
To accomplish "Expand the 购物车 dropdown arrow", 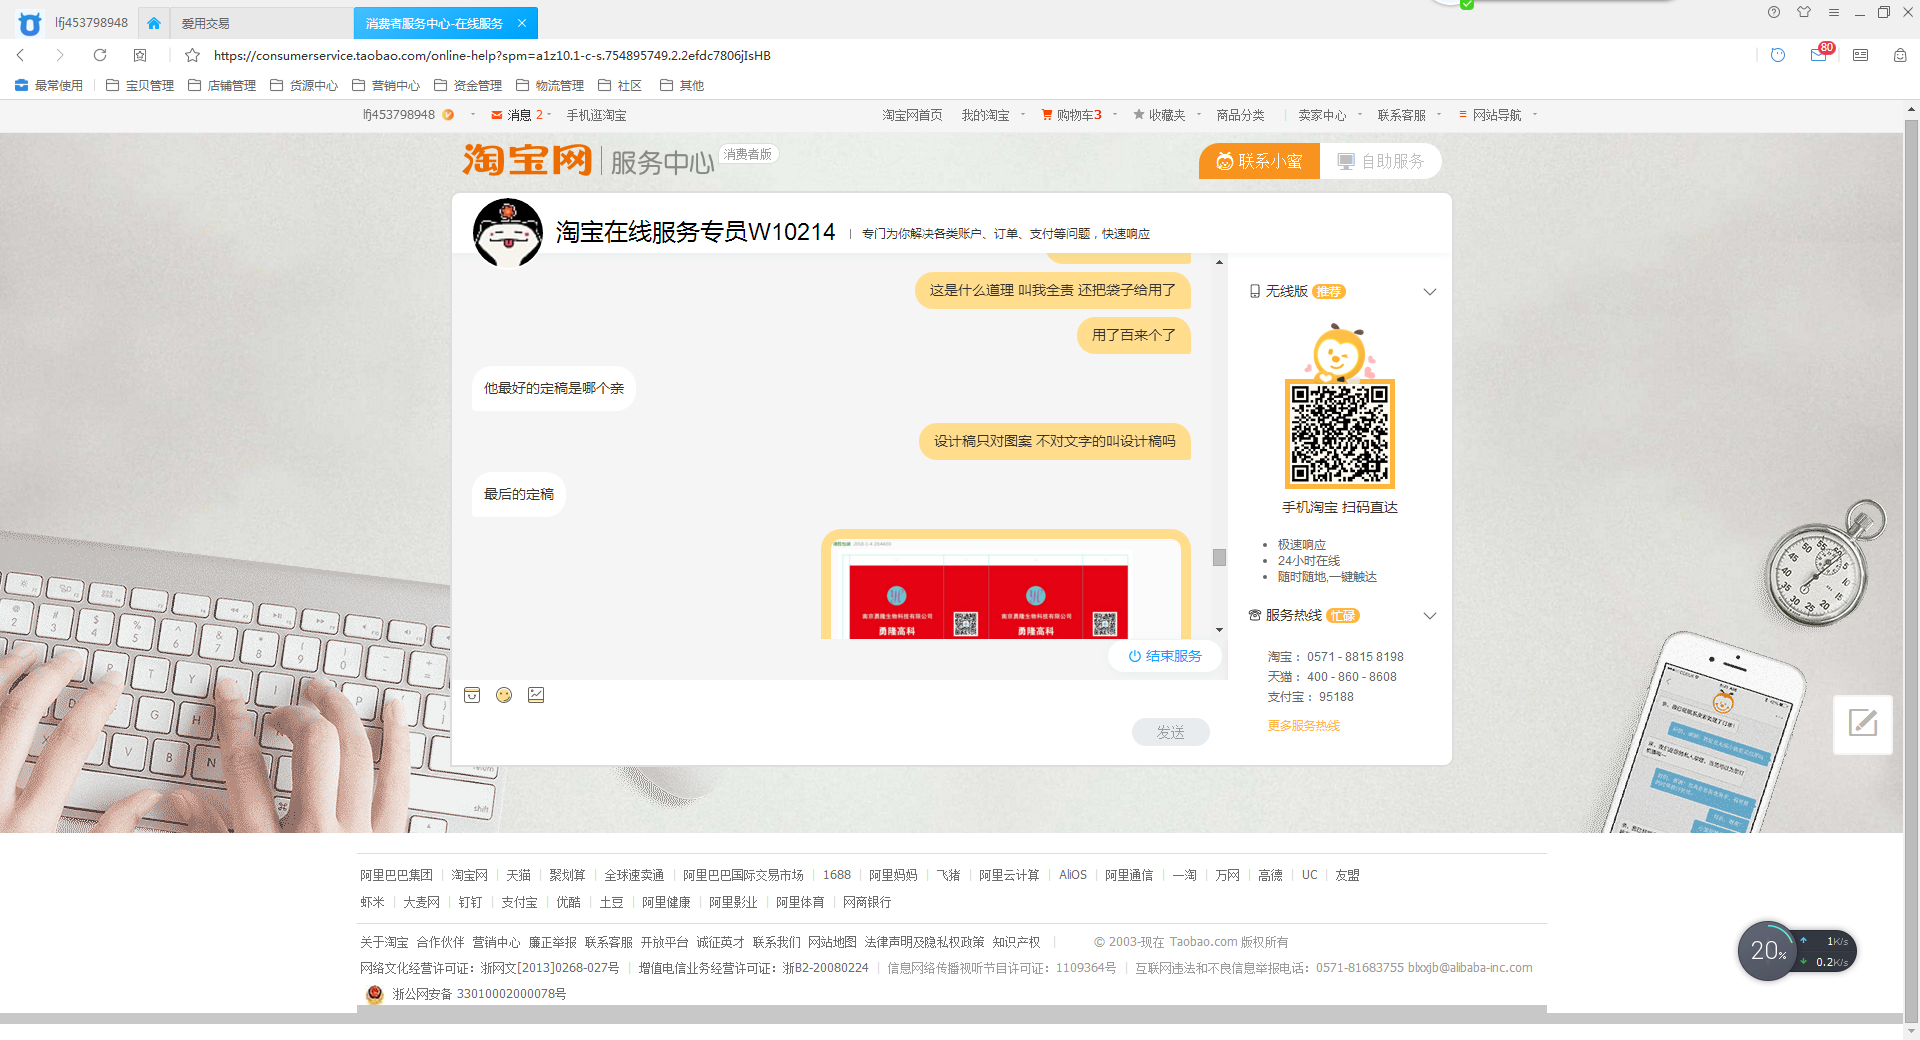I will 1115,114.
